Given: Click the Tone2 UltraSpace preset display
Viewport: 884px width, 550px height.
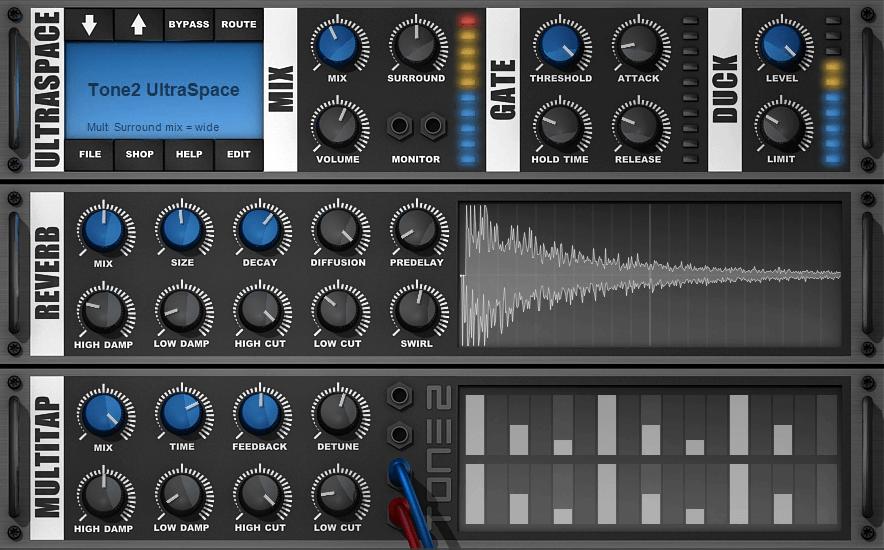Looking at the screenshot, I should pos(164,90).
